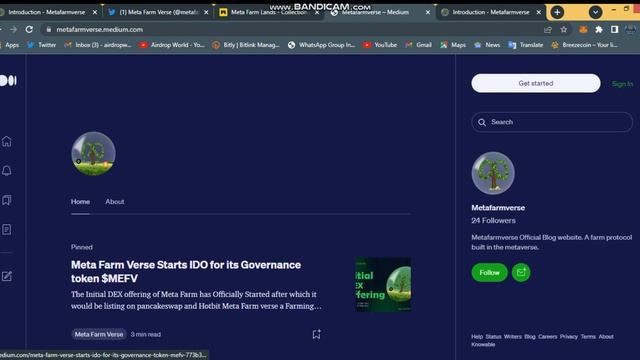Switch to first Introduction - Metafarmverse tab
640x360 pixels.
47,12
